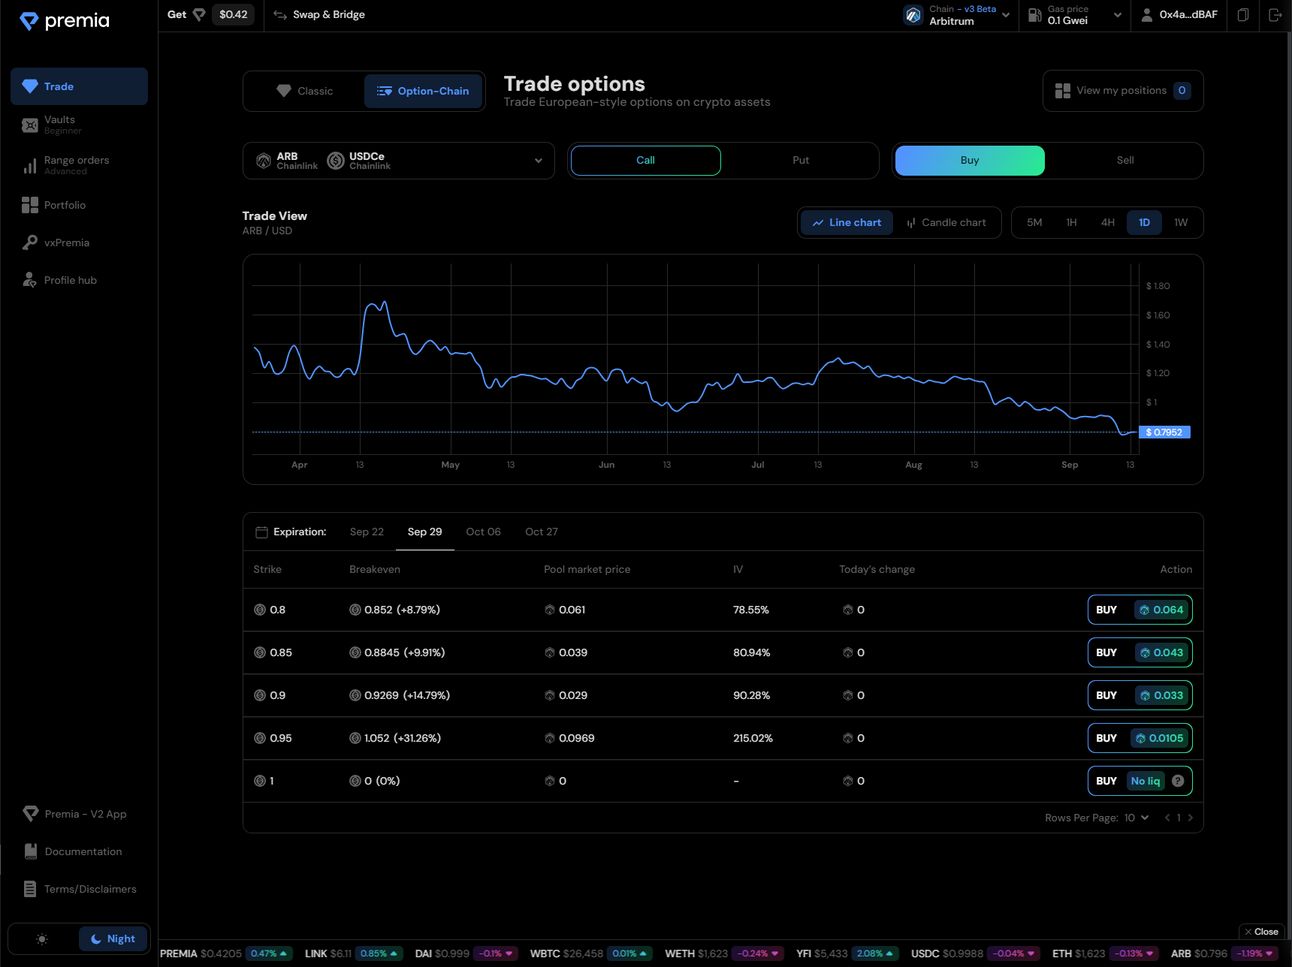Screen dimensions: 1292x967
Task: Select Night mode toggle
Action: (x=113, y=939)
